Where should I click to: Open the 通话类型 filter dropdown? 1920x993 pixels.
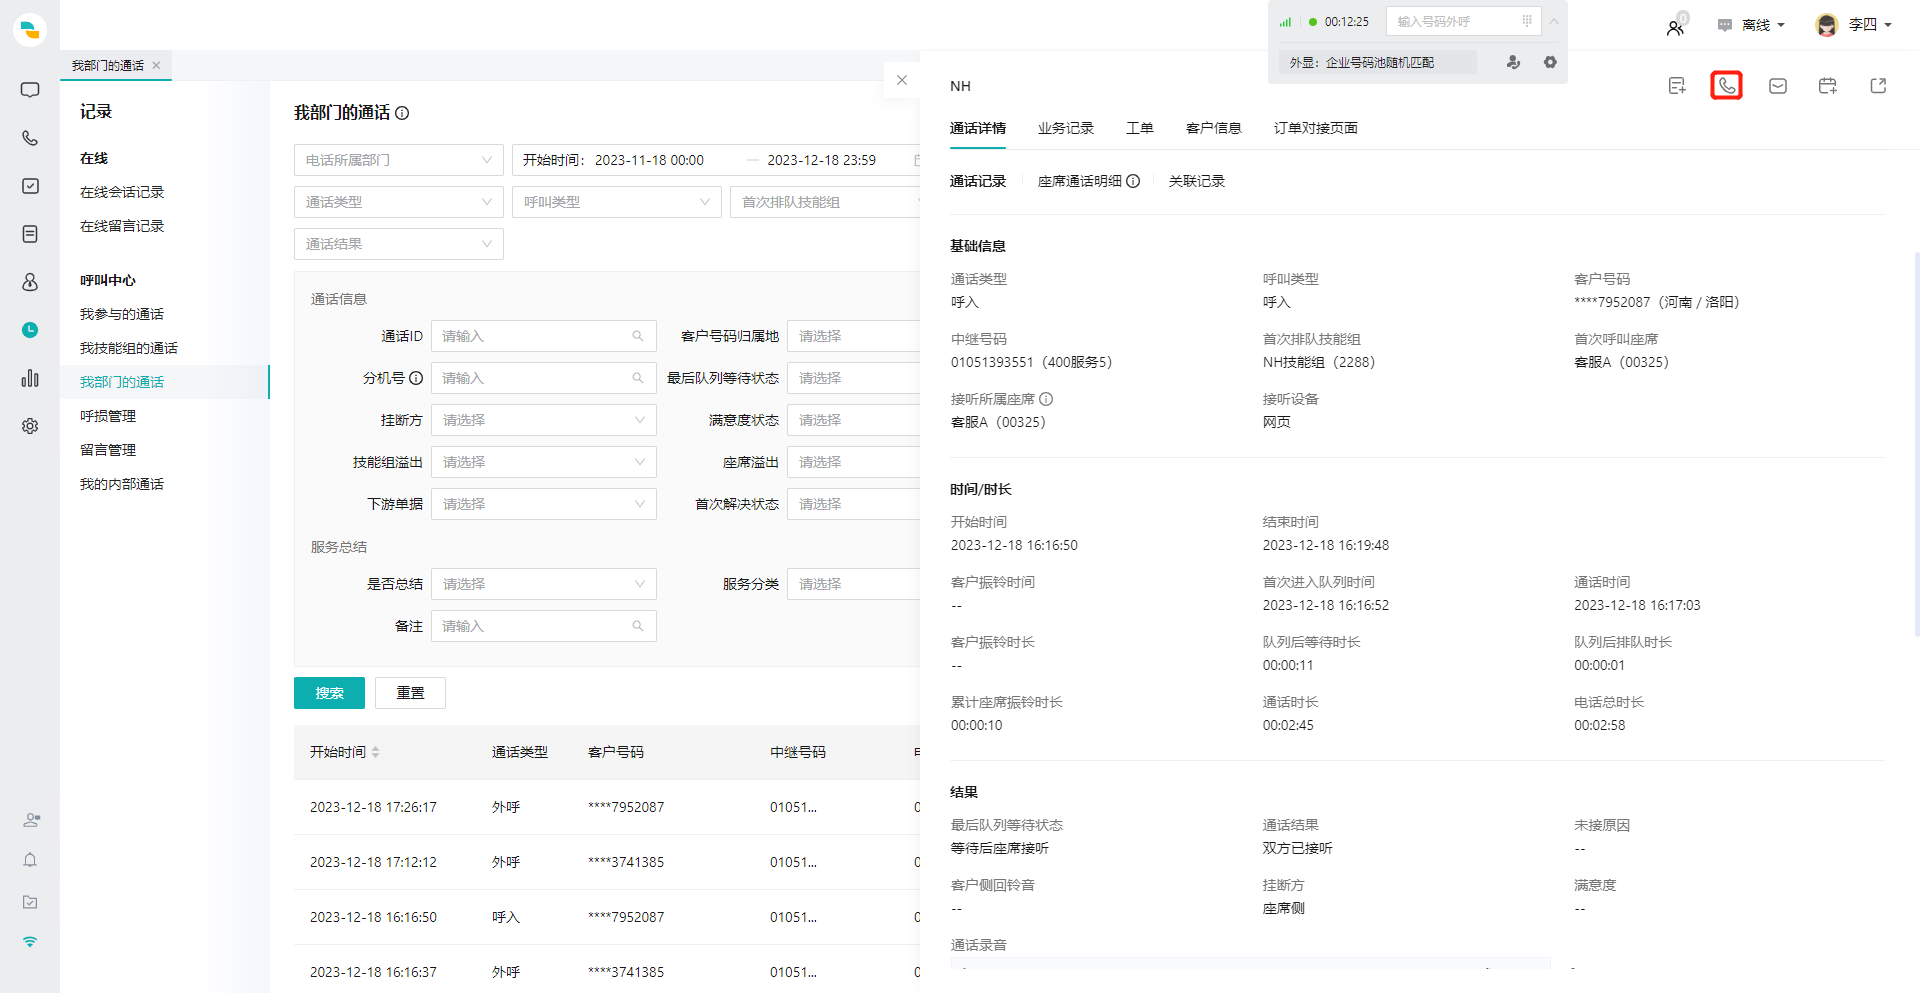[x=399, y=202]
